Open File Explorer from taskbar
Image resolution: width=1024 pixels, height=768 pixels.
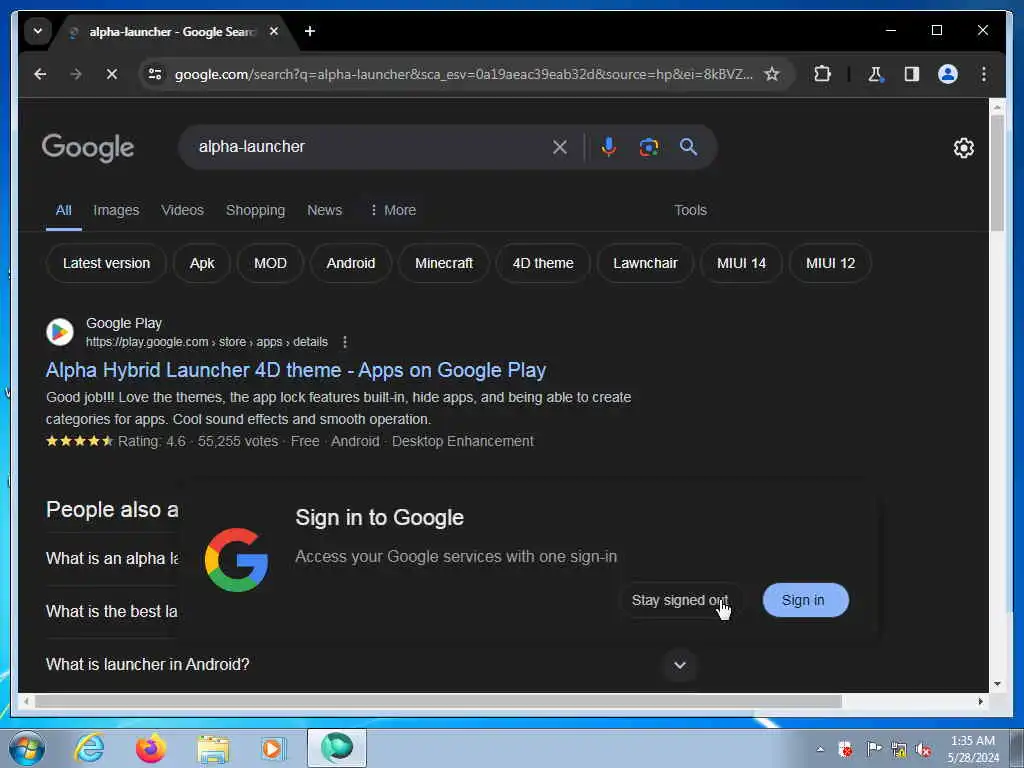(213, 748)
